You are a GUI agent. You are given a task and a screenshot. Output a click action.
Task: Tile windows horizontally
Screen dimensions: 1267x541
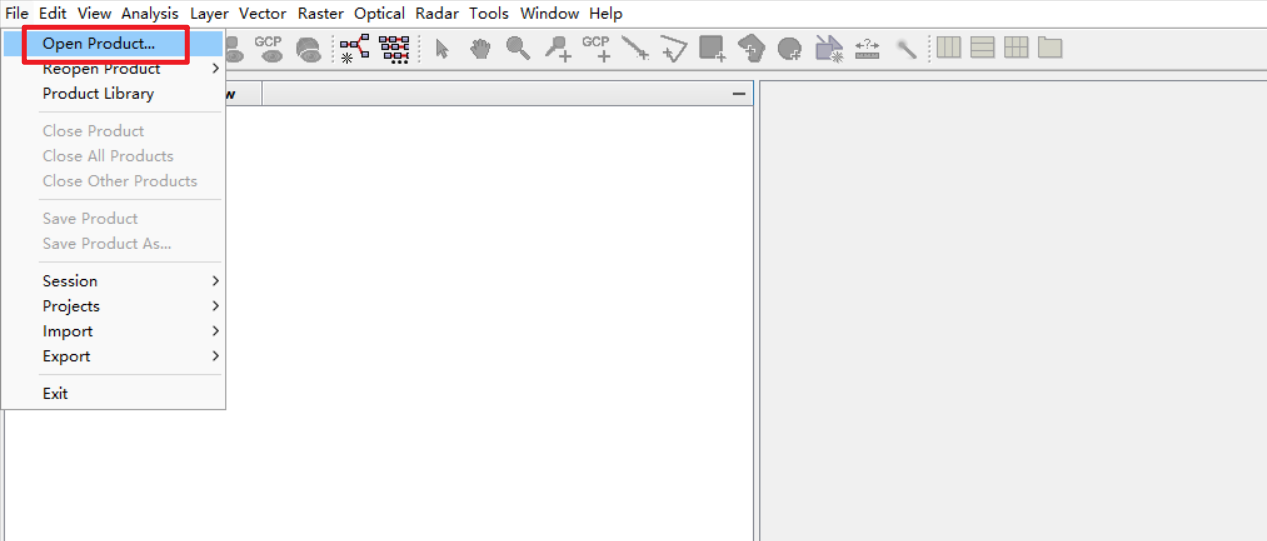pos(949,47)
